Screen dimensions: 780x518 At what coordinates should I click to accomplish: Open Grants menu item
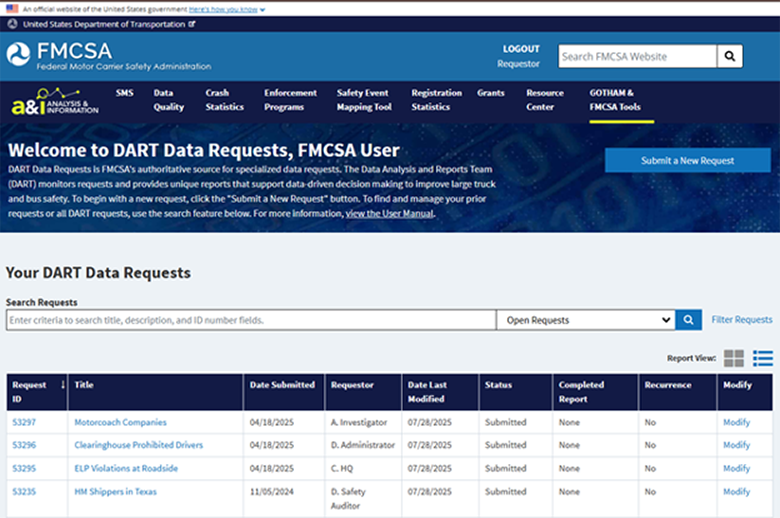[x=490, y=93]
